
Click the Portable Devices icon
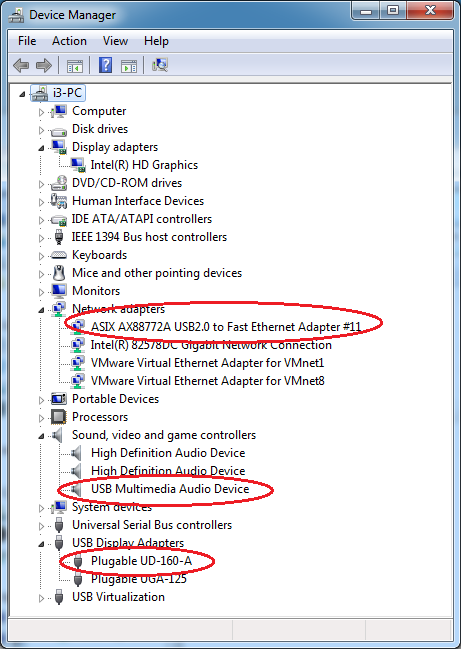[59, 399]
